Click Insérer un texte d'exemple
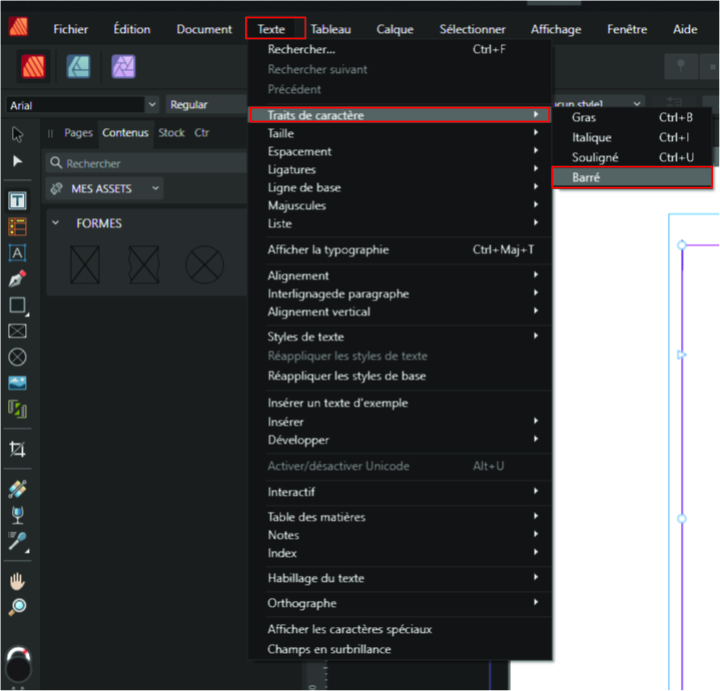 coord(399,403)
